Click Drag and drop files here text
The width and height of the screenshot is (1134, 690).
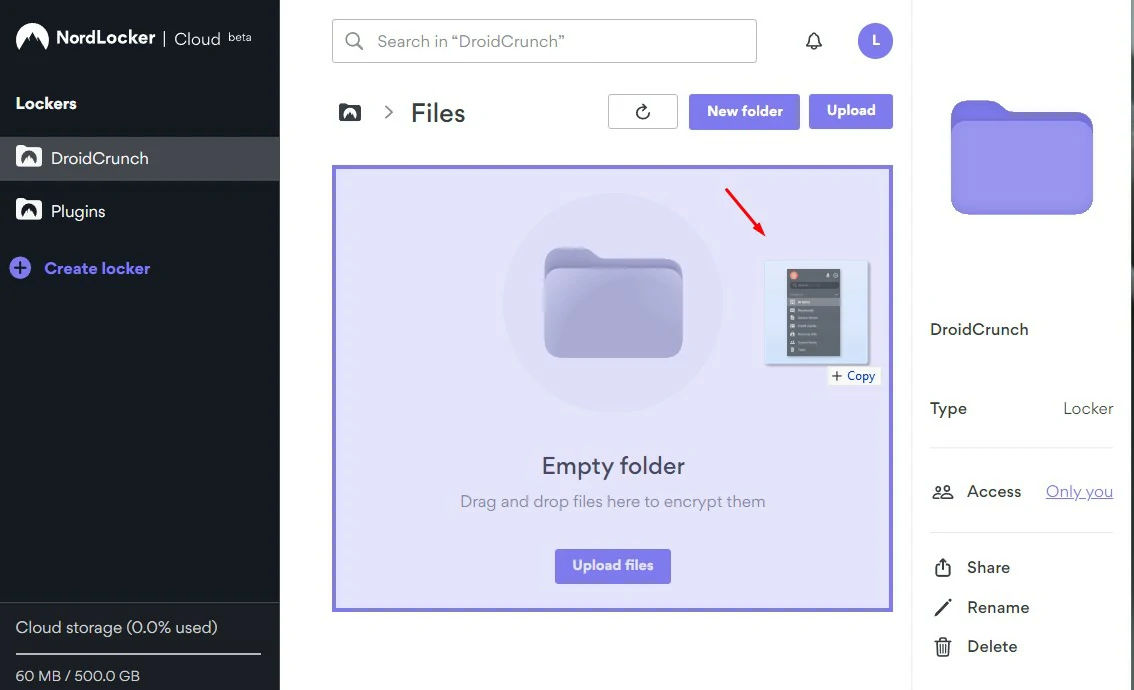click(613, 502)
